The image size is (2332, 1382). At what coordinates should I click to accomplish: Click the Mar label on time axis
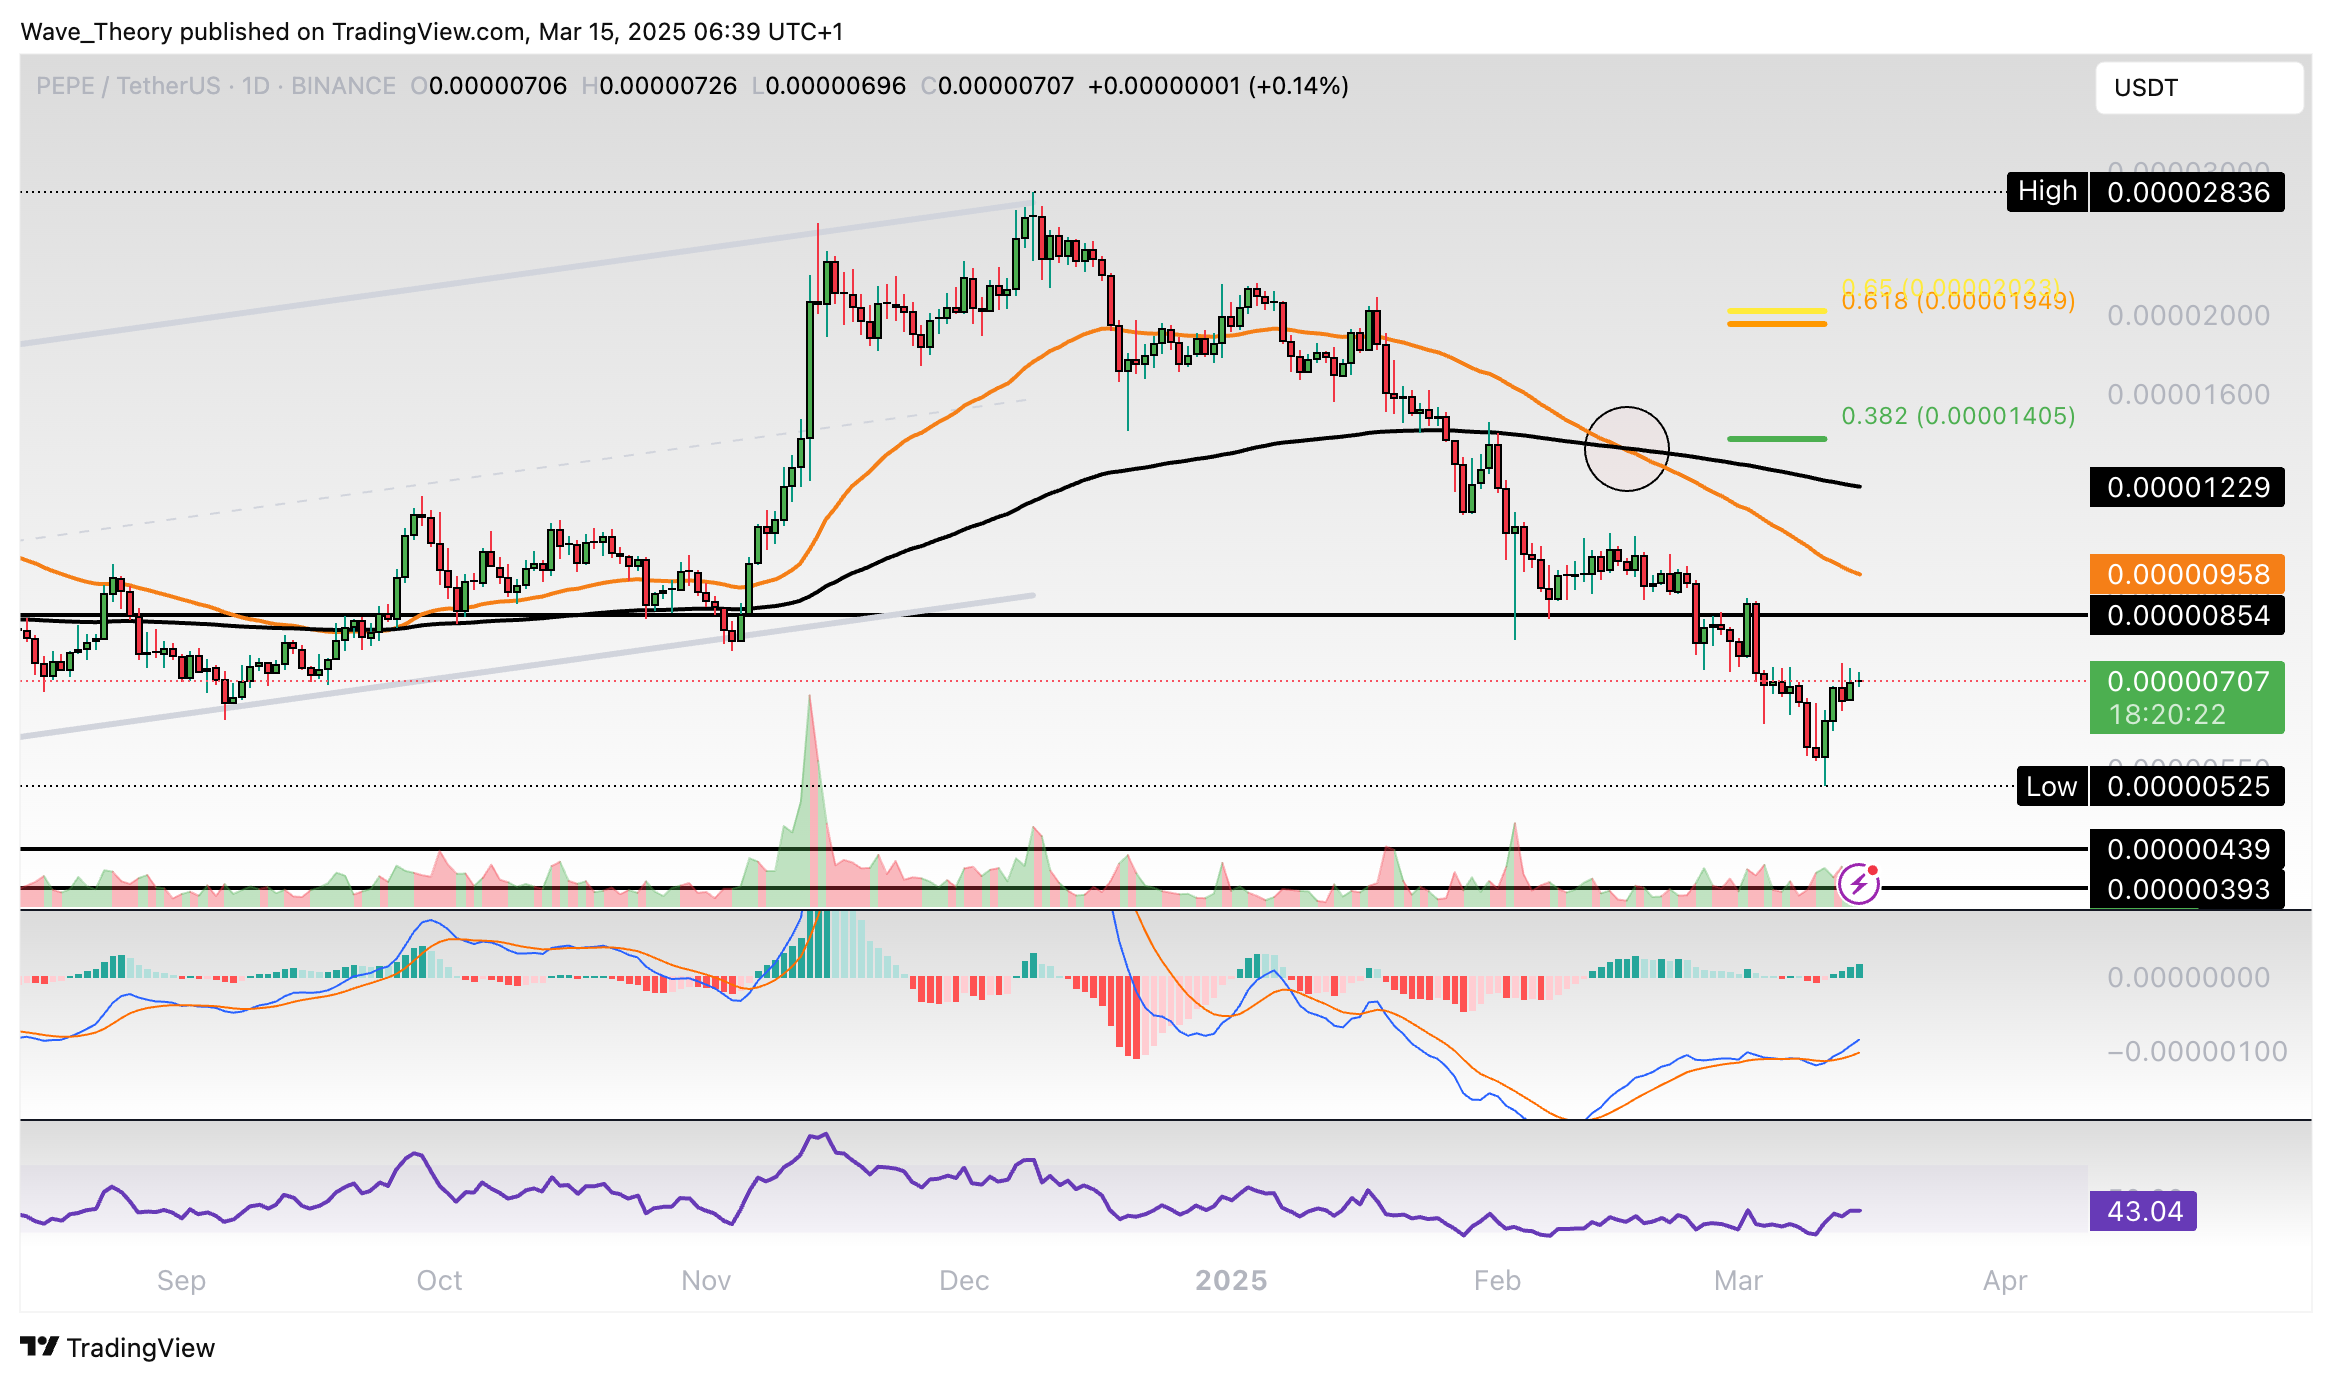coord(1737,1280)
